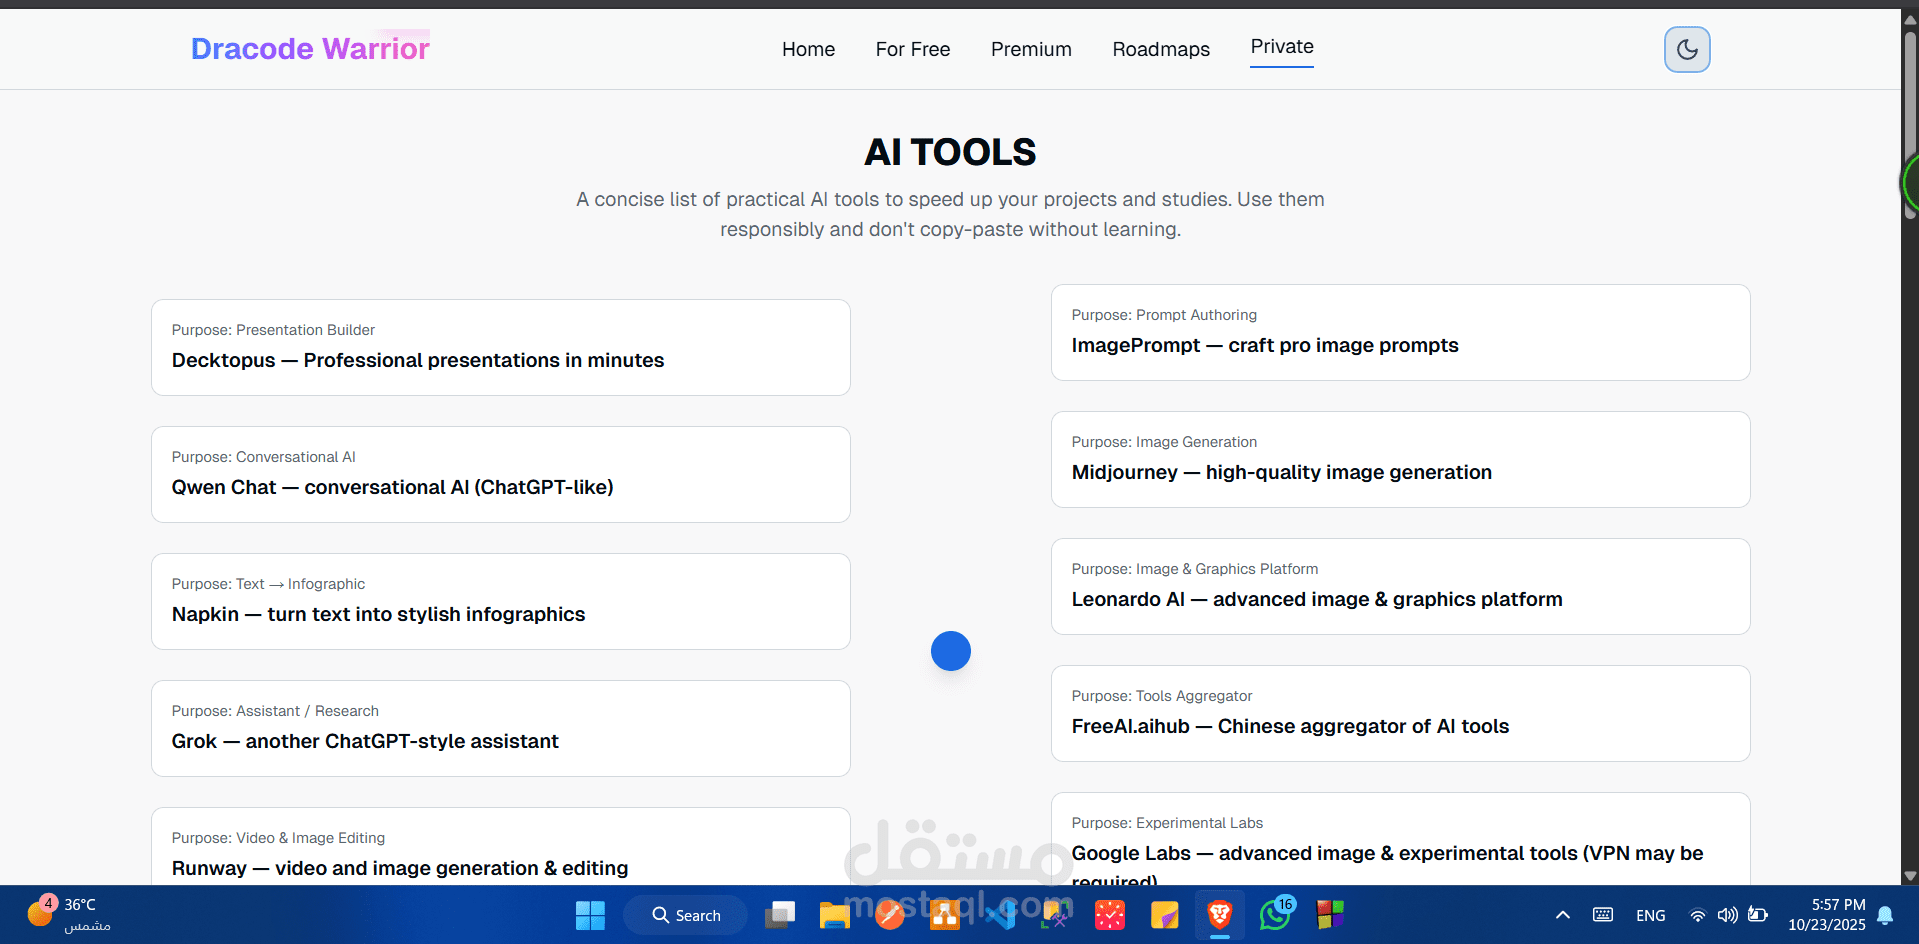The image size is (1919, 944).
Task: Open the Midjourney image generation card
Action: 1401,459
